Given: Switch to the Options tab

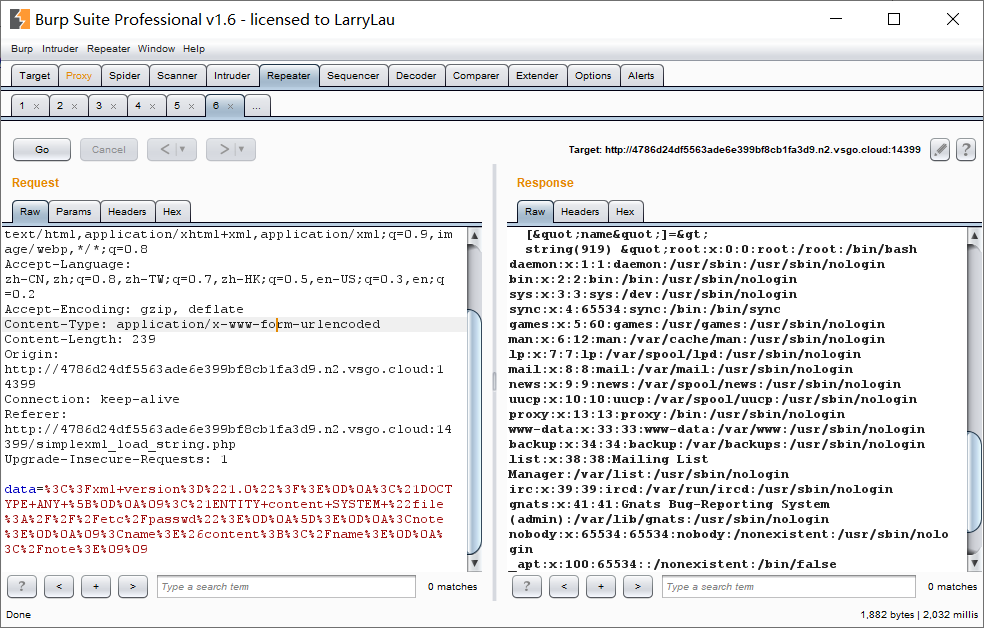Looking at the screenshot, I should [x=593, y=75].
